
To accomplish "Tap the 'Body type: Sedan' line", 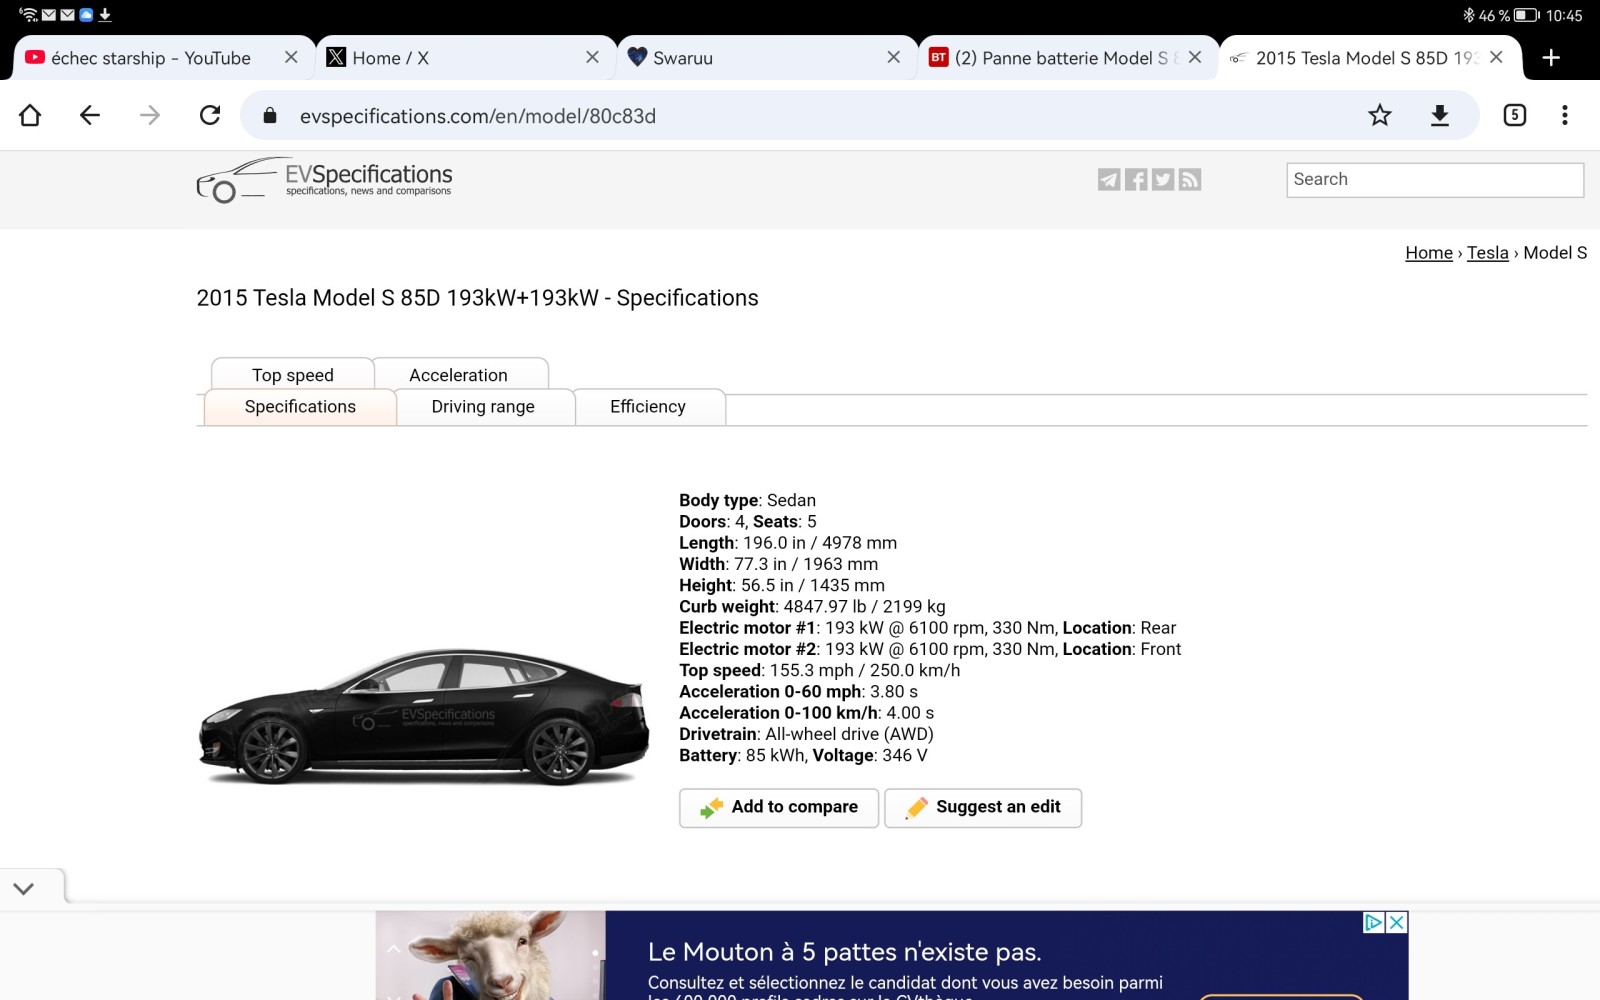I will 747,501.
